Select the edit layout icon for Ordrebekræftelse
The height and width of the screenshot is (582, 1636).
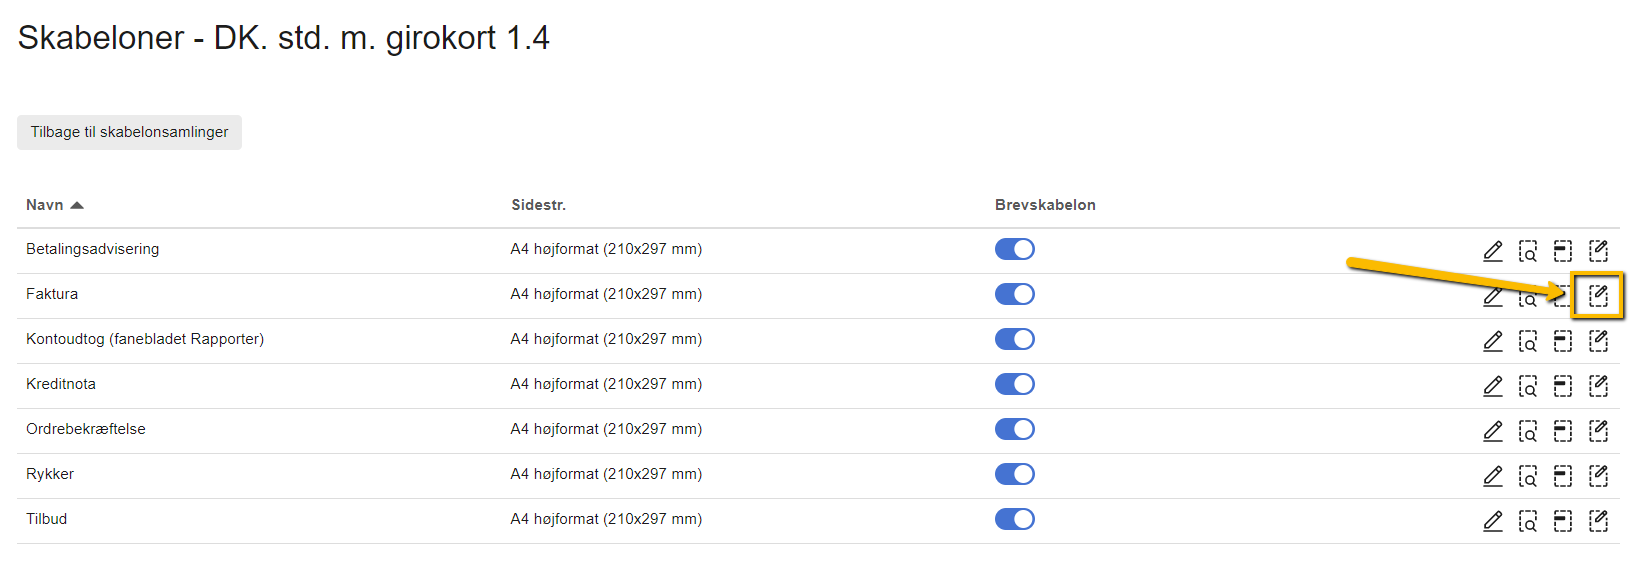click(1599, 429)
